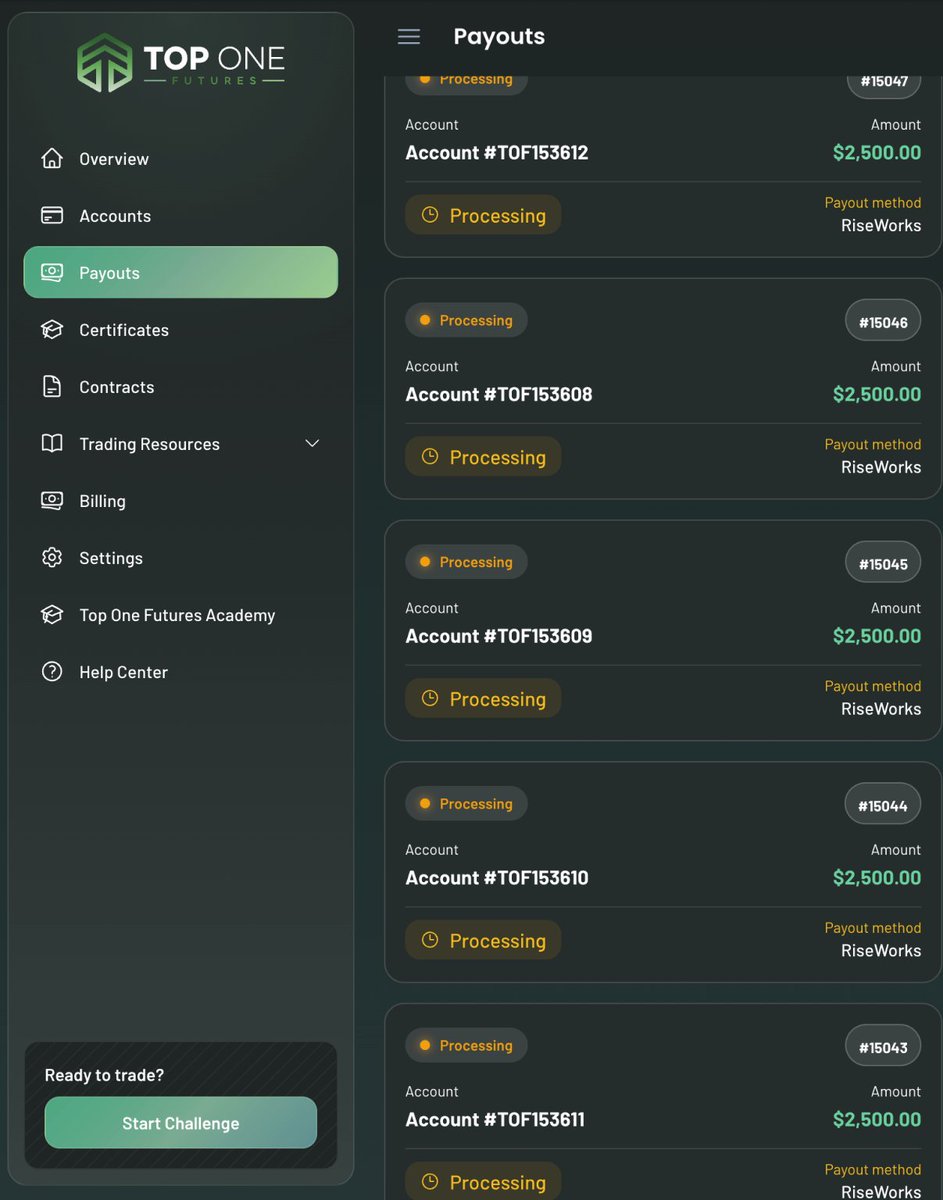Open Settings from the sidebar
Screen dimensions: 943x1200
181,557
